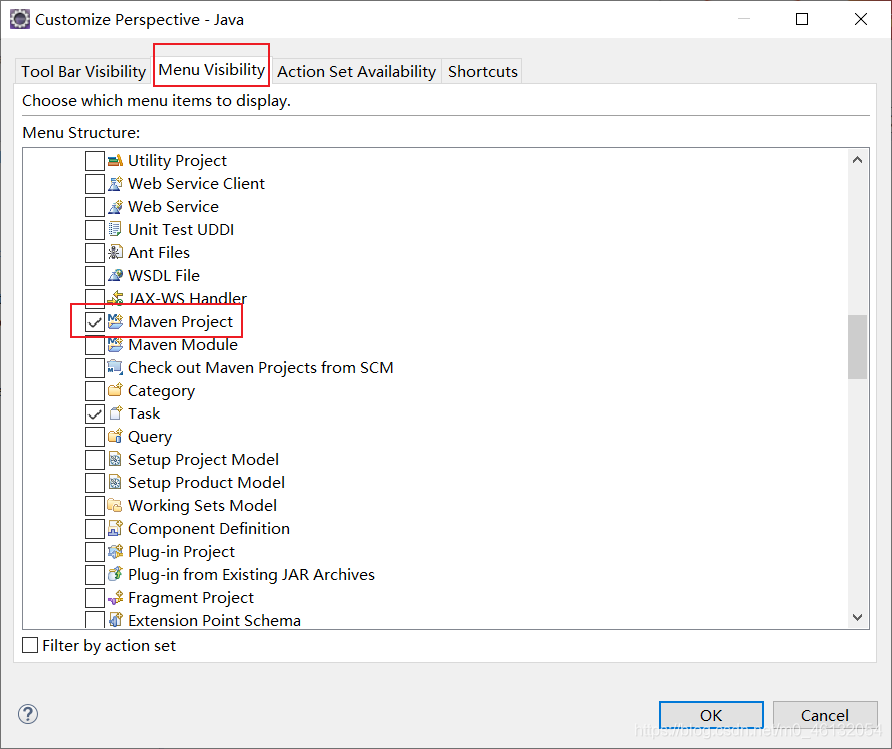Click the Working Sets Model icon
This screenshot has width=892, height=749.
(x=115, y=506)
